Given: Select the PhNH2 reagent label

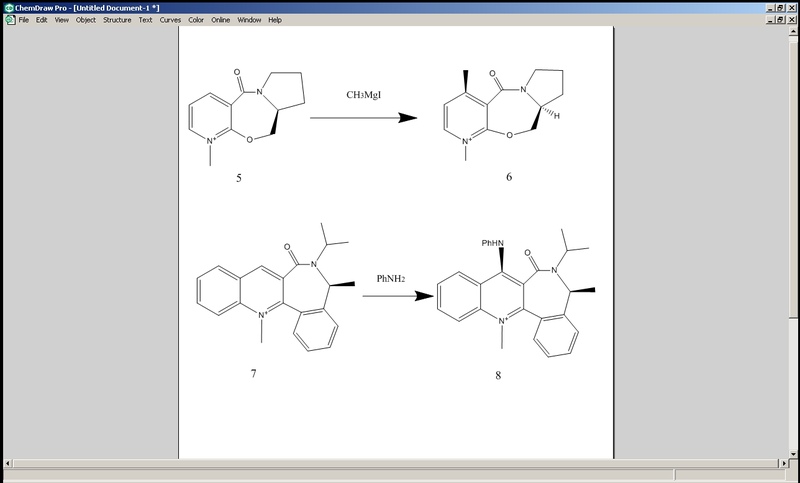Looking at the screenshot, I should 391,278.
